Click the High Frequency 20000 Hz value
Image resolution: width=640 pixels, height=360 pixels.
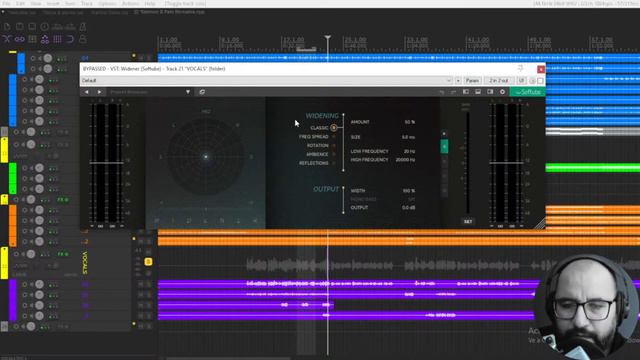[405, 160]
